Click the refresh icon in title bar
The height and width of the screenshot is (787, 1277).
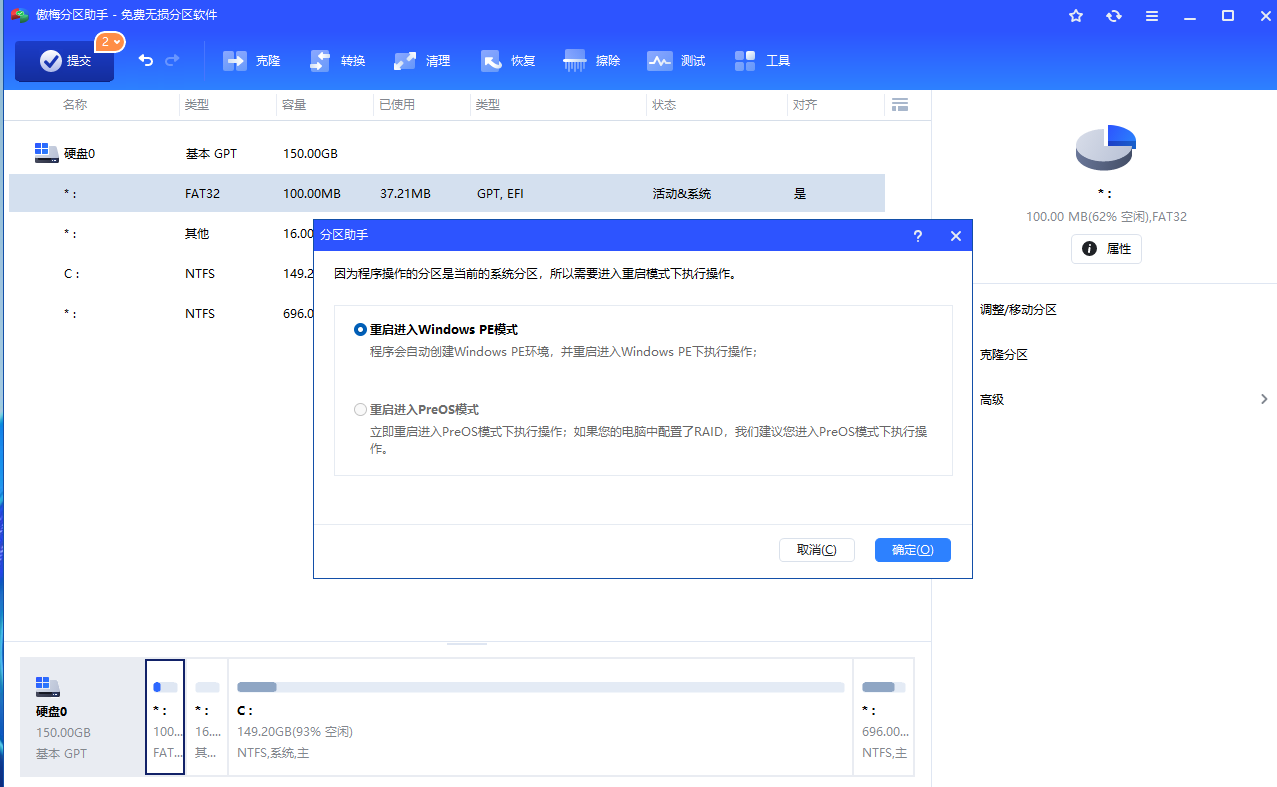click(x=1114, y=16)
